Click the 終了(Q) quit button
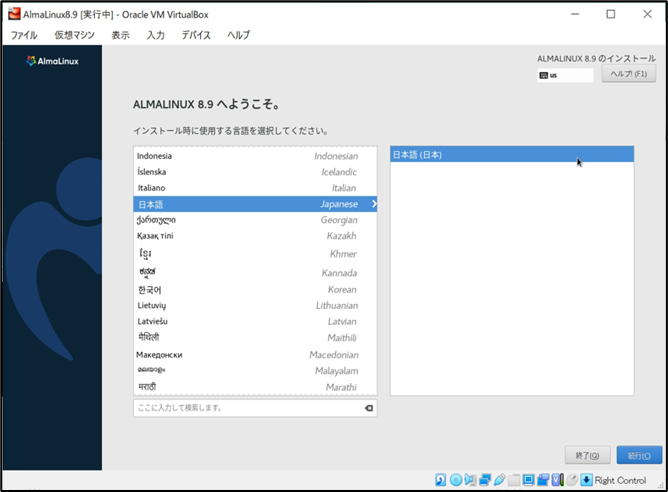Viewport: 668px width, 492px height. (x=587, y=455)
